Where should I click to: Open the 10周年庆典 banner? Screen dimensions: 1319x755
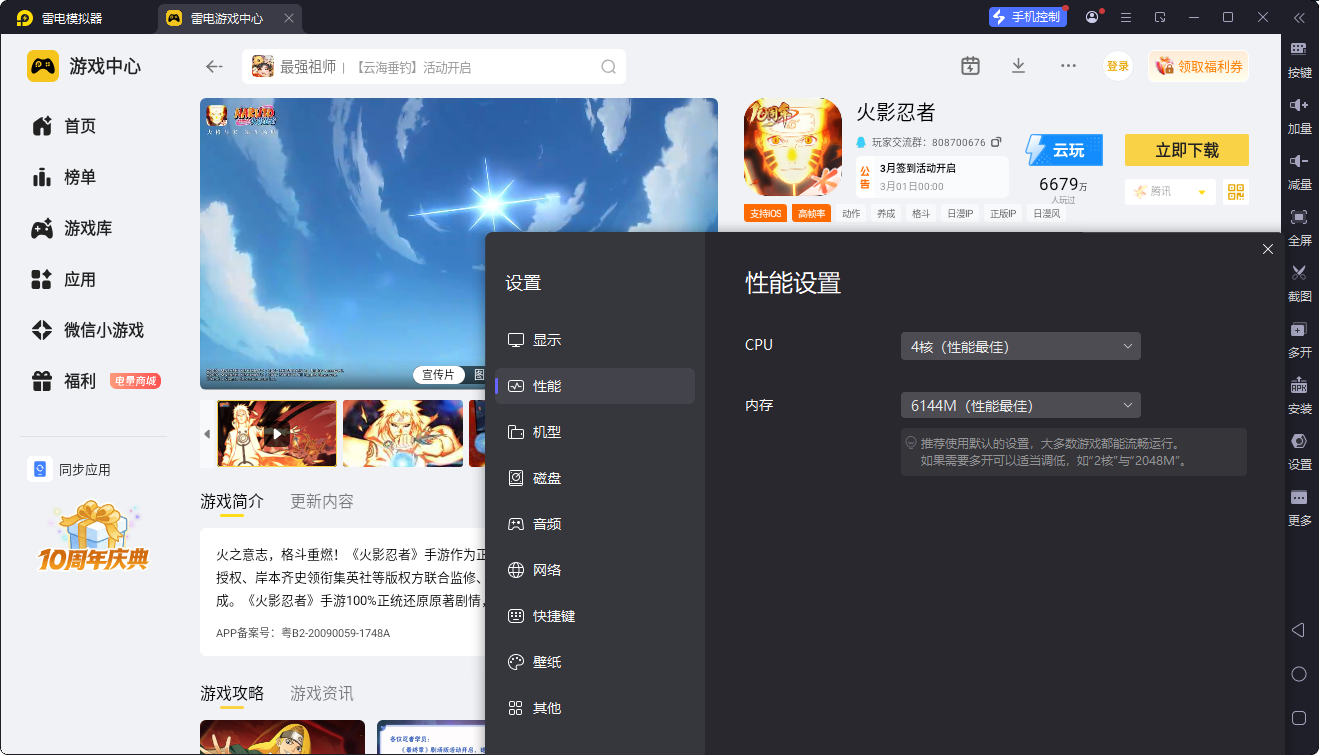pos(93,537)
